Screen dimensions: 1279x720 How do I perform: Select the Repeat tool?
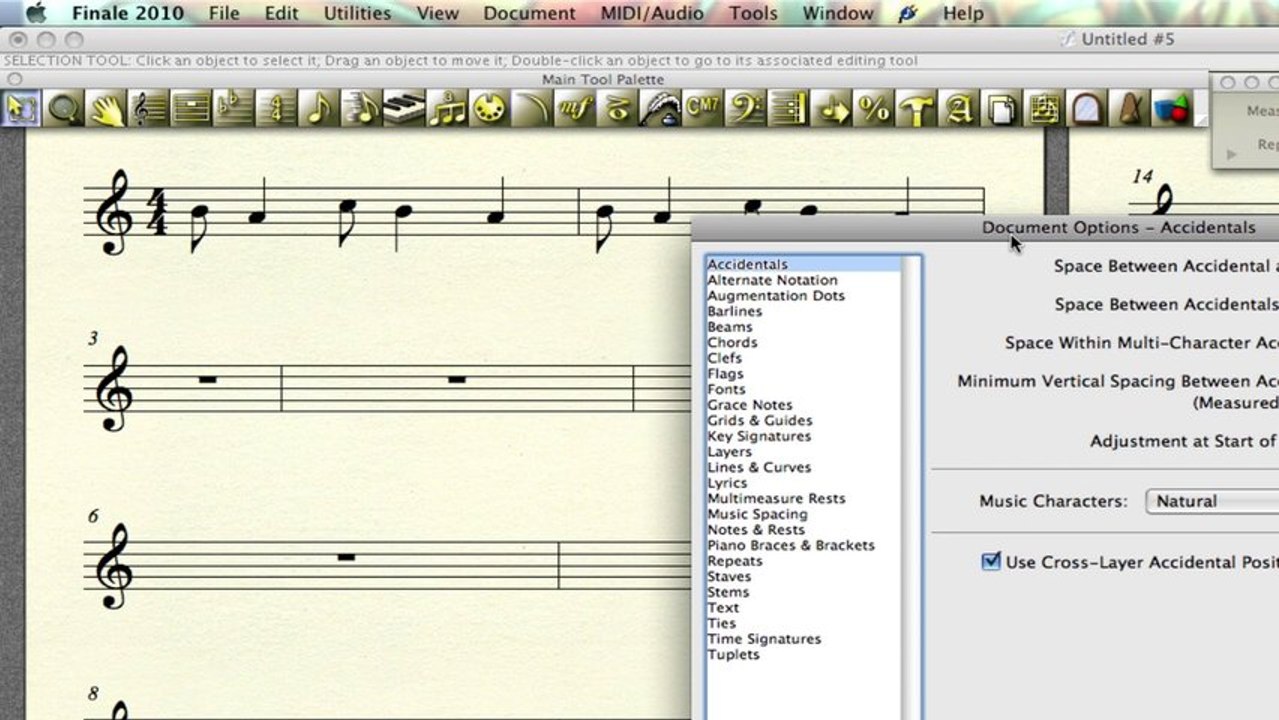[x=787, y=108]
